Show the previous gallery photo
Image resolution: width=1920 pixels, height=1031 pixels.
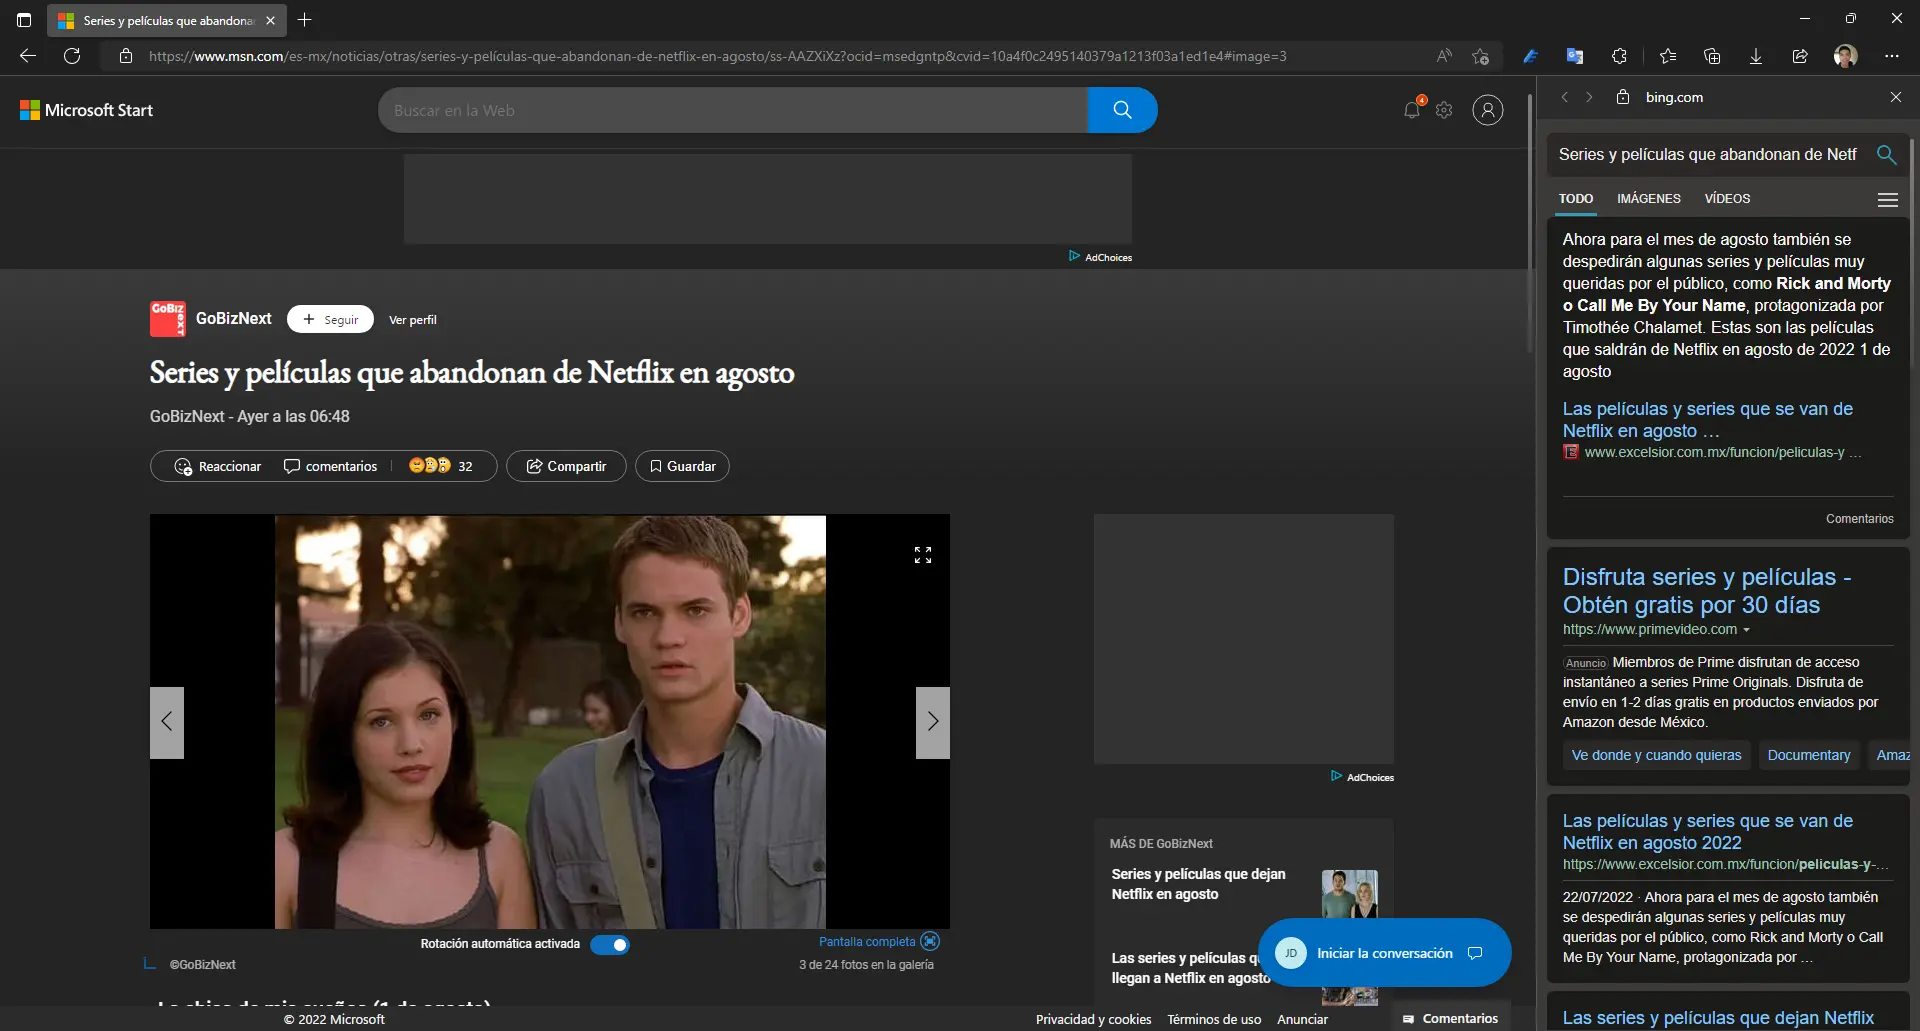(x=167, y=722)
